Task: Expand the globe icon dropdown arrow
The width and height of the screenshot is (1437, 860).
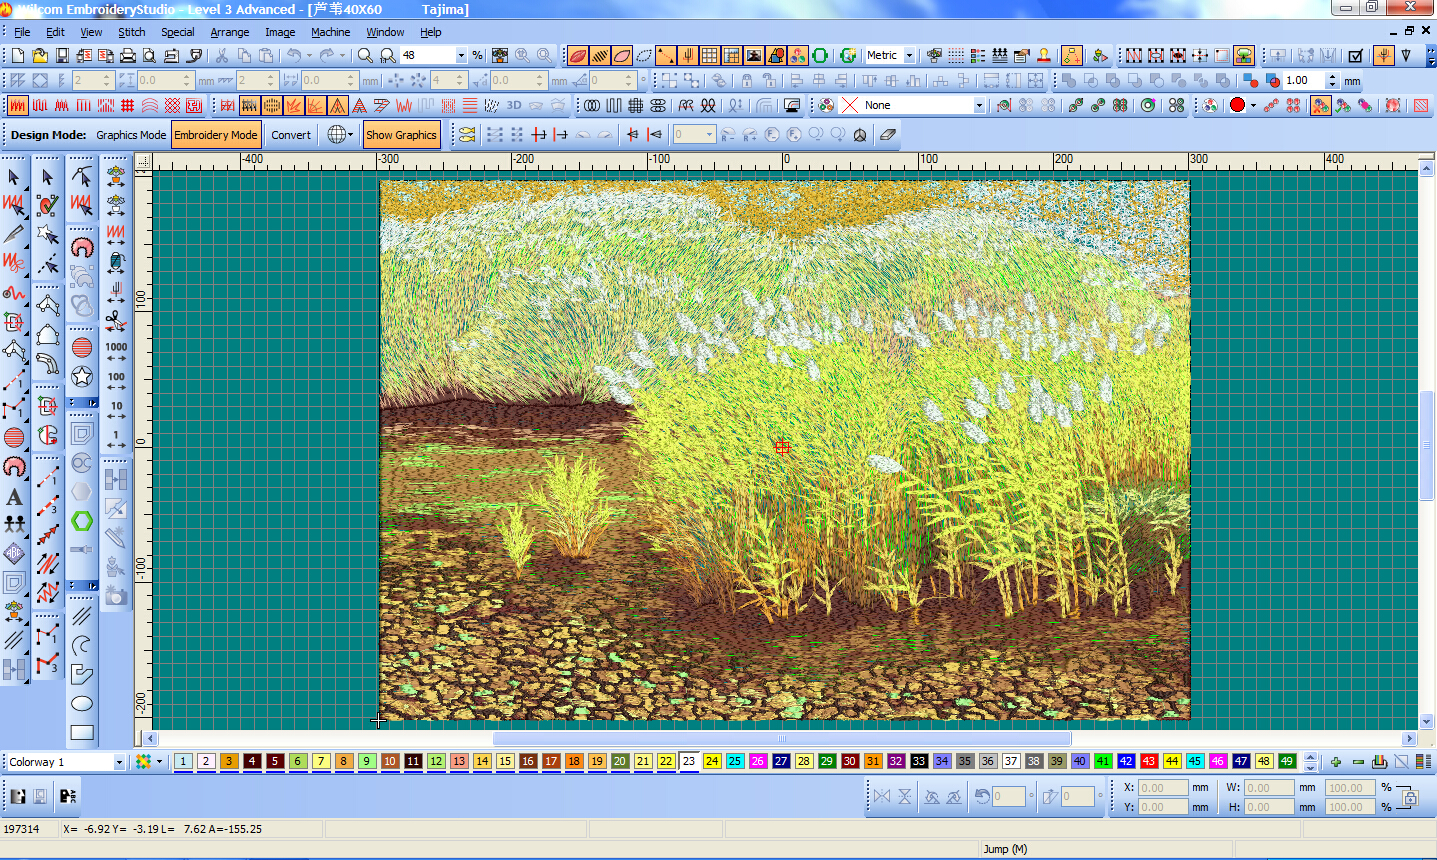Action: click(x=351, y=135)
